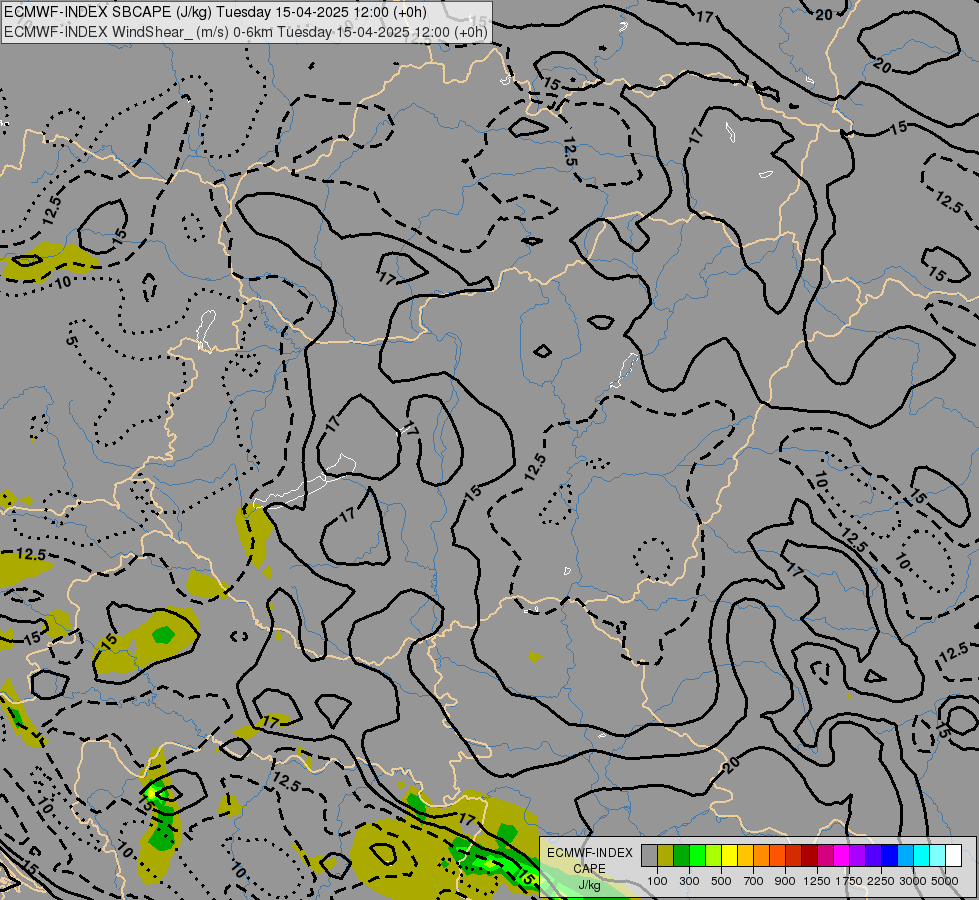This screenshot has height=900, width=979.
Task: Select the amber legend swatch
Action: pos(745,855)
